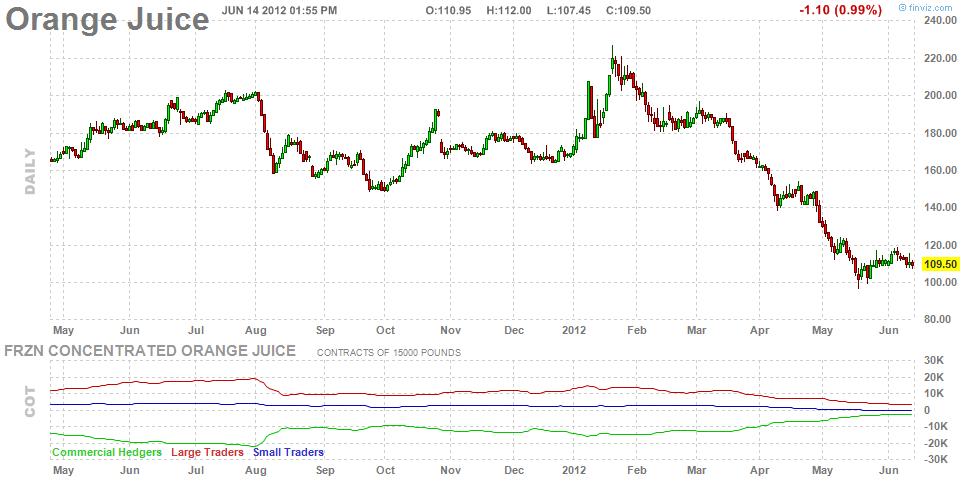Click the Mar label under COT chart
This screenshot has width=971, height=491.
[x=697, y=471]
